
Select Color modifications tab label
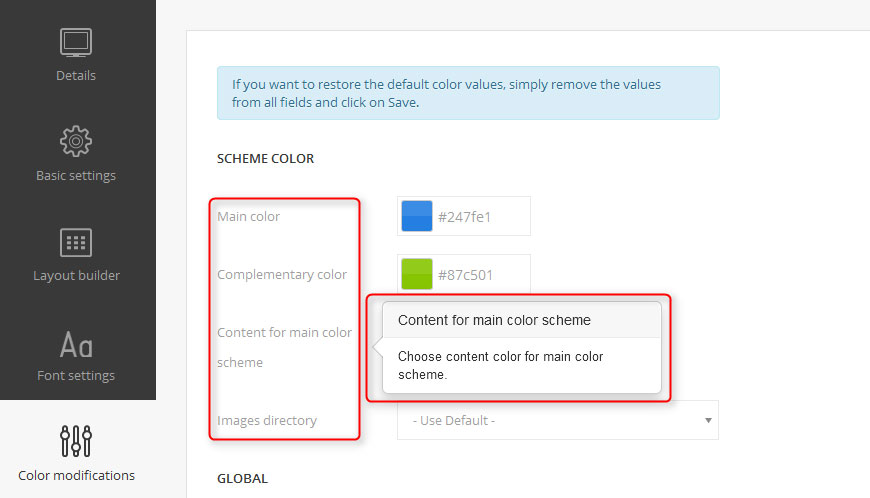[x=77, y=475]
